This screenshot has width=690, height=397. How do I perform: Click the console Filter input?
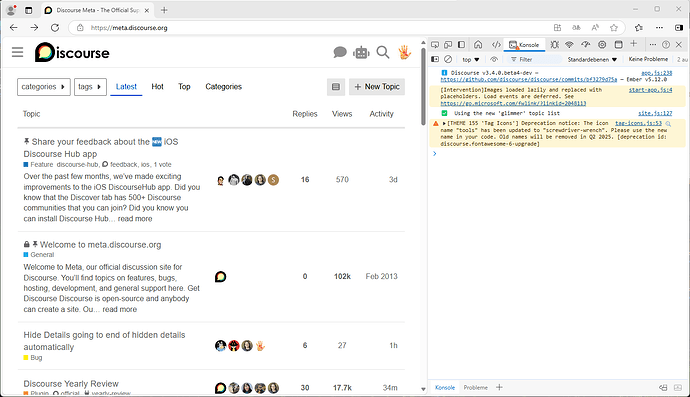tap(535, 59)
